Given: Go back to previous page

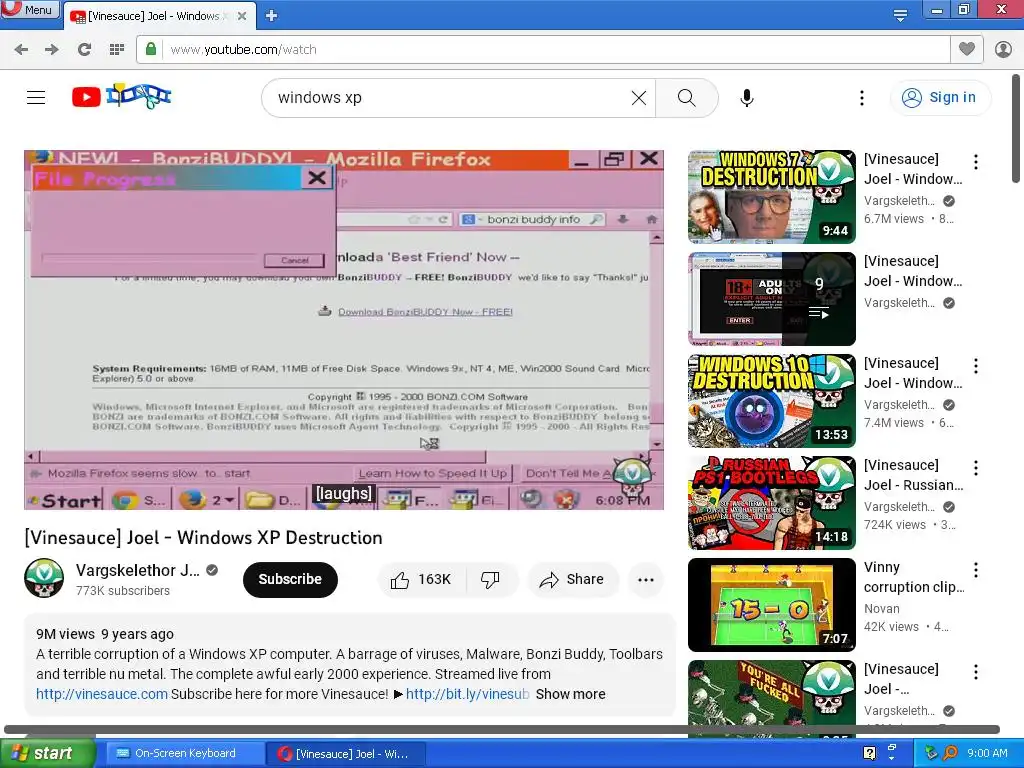Looking at the screenshot, I should pos(21,50).
